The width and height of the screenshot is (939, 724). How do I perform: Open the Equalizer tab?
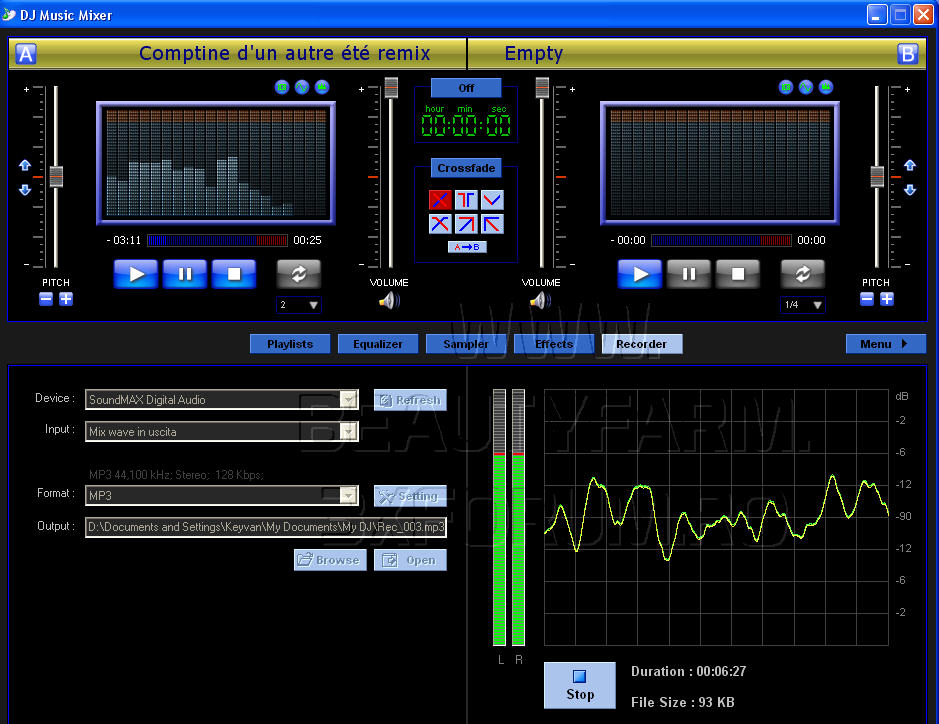tap(378, 344)
